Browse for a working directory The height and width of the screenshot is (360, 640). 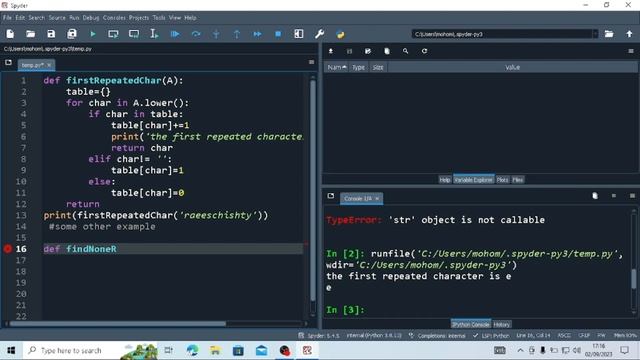point(609,34)
